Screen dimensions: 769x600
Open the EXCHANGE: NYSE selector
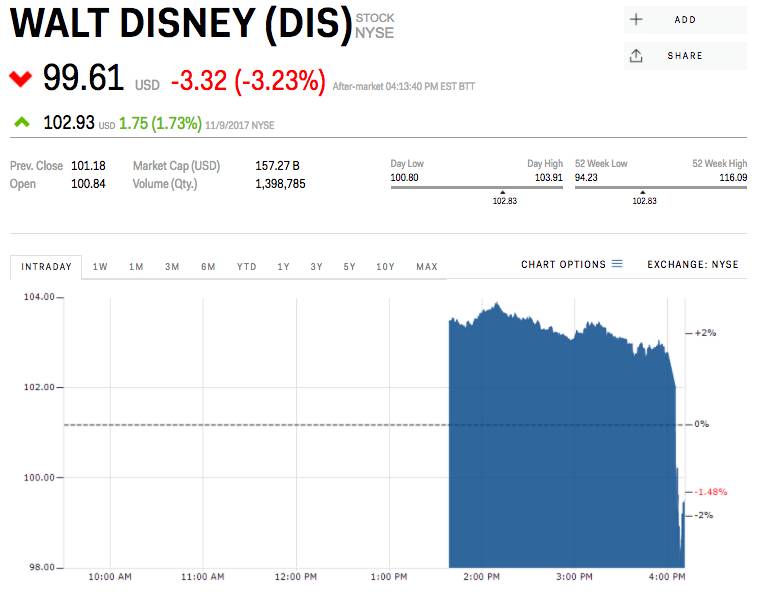point(692,265)
